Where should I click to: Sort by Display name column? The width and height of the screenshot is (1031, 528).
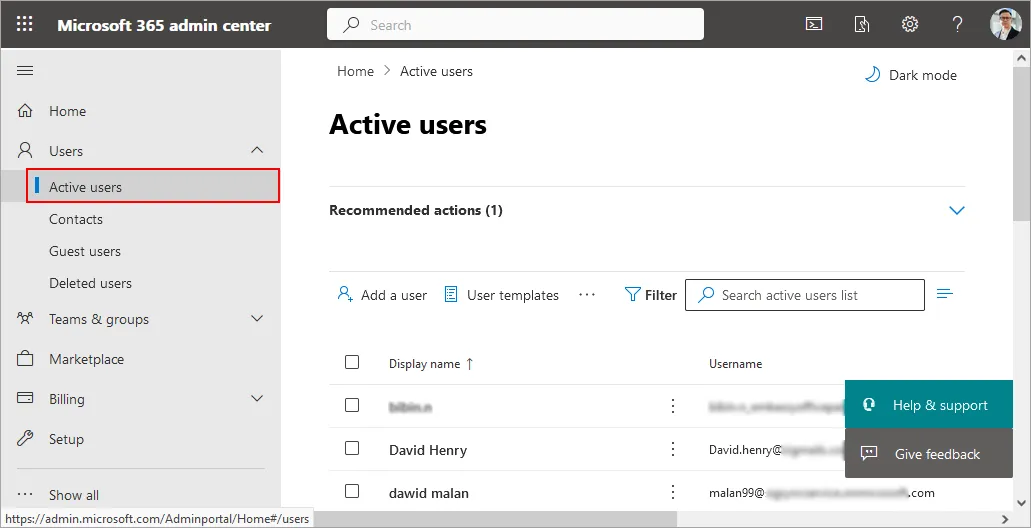pos(431,364)
